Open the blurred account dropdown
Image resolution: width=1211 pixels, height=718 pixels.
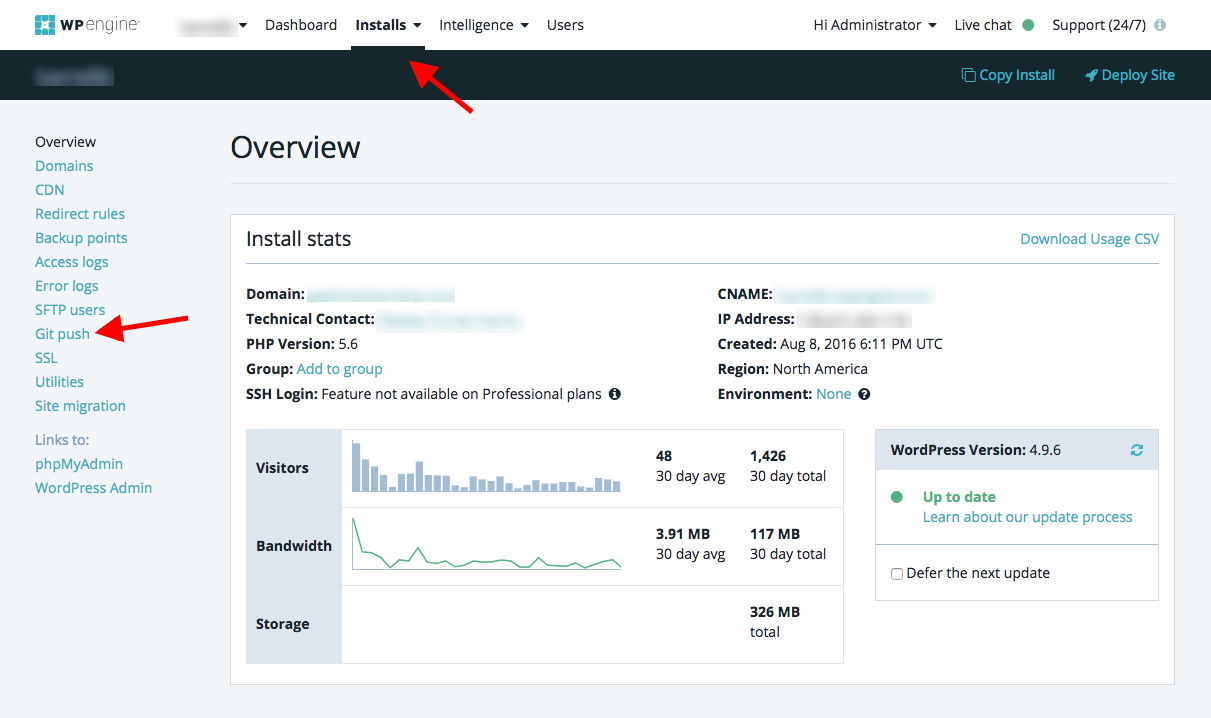click(212, 25)
